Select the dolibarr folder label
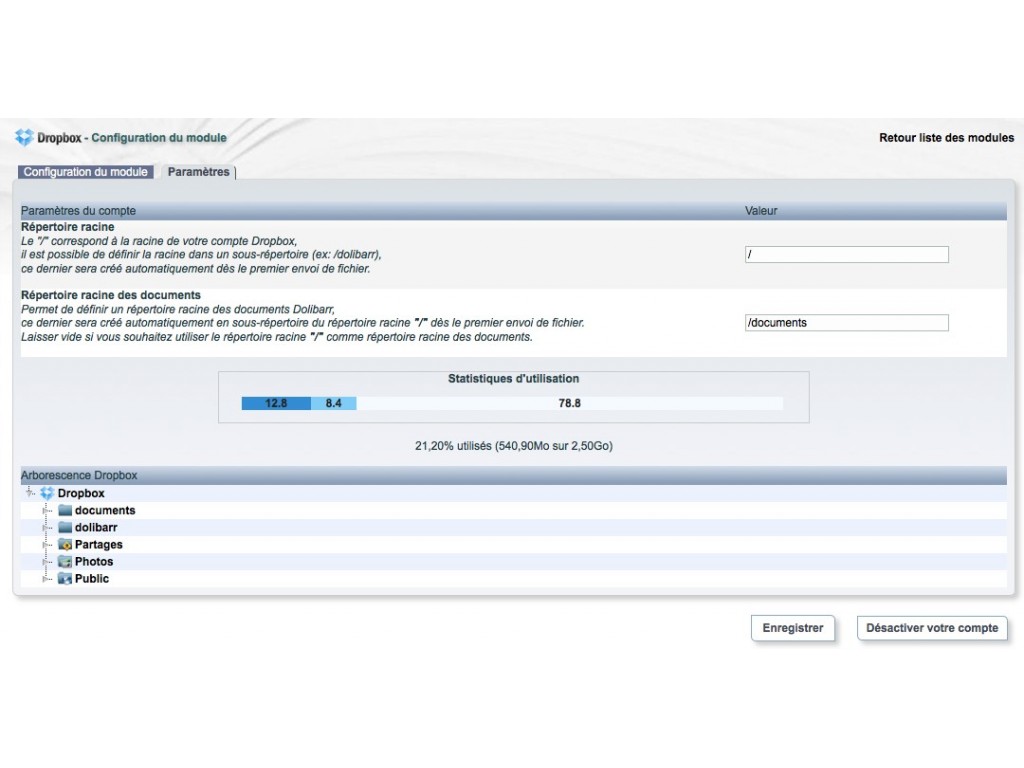This screenshot has height=768, width=1024. click(96, 527)
